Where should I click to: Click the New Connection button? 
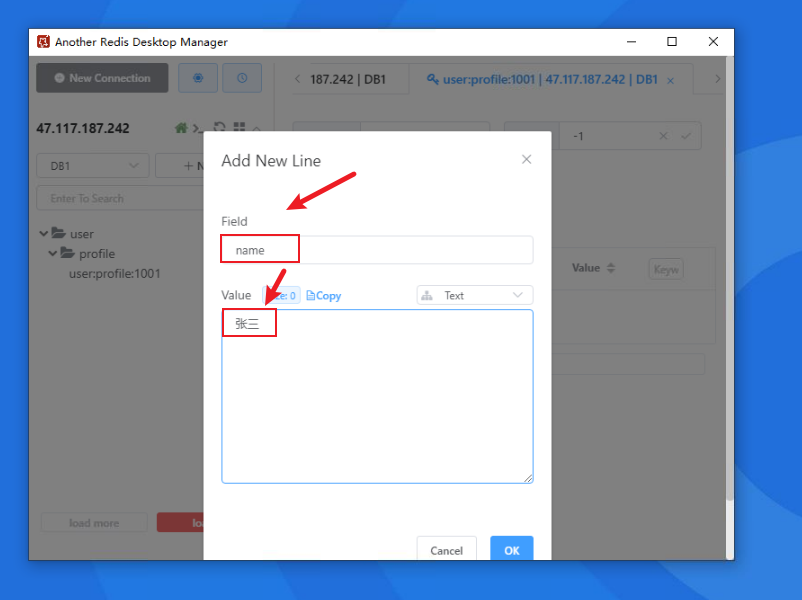tap(102, 78)
